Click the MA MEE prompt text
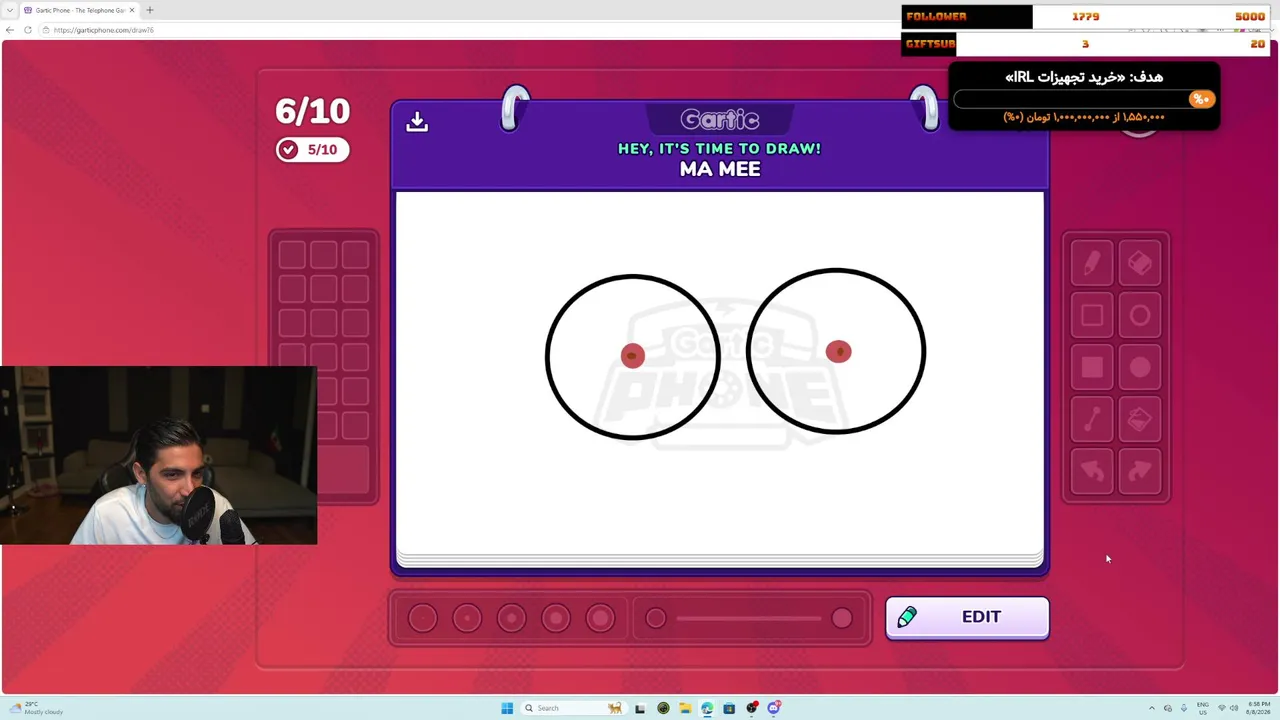Screen dimensions: 1280x720 tap(720, 169)
